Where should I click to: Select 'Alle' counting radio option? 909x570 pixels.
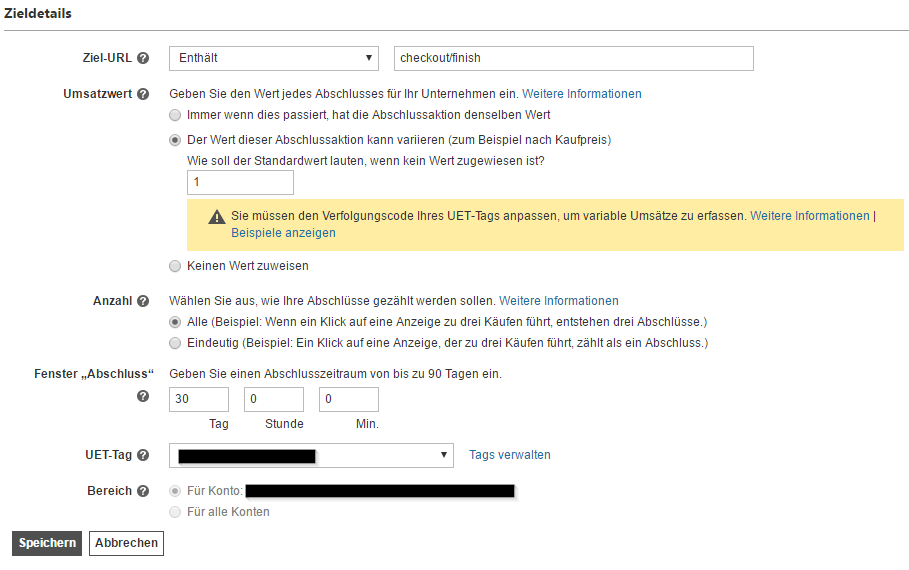click(176, 322)
